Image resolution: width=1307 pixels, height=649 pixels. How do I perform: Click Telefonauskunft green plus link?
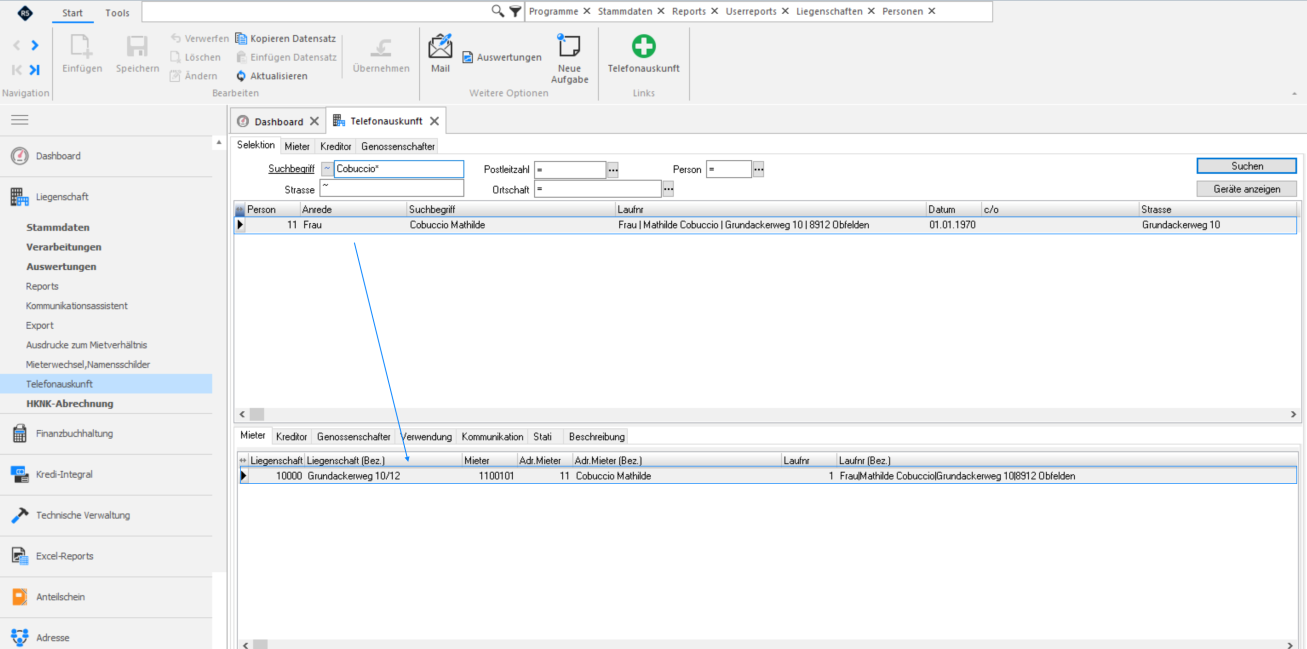tap(644, 54)
